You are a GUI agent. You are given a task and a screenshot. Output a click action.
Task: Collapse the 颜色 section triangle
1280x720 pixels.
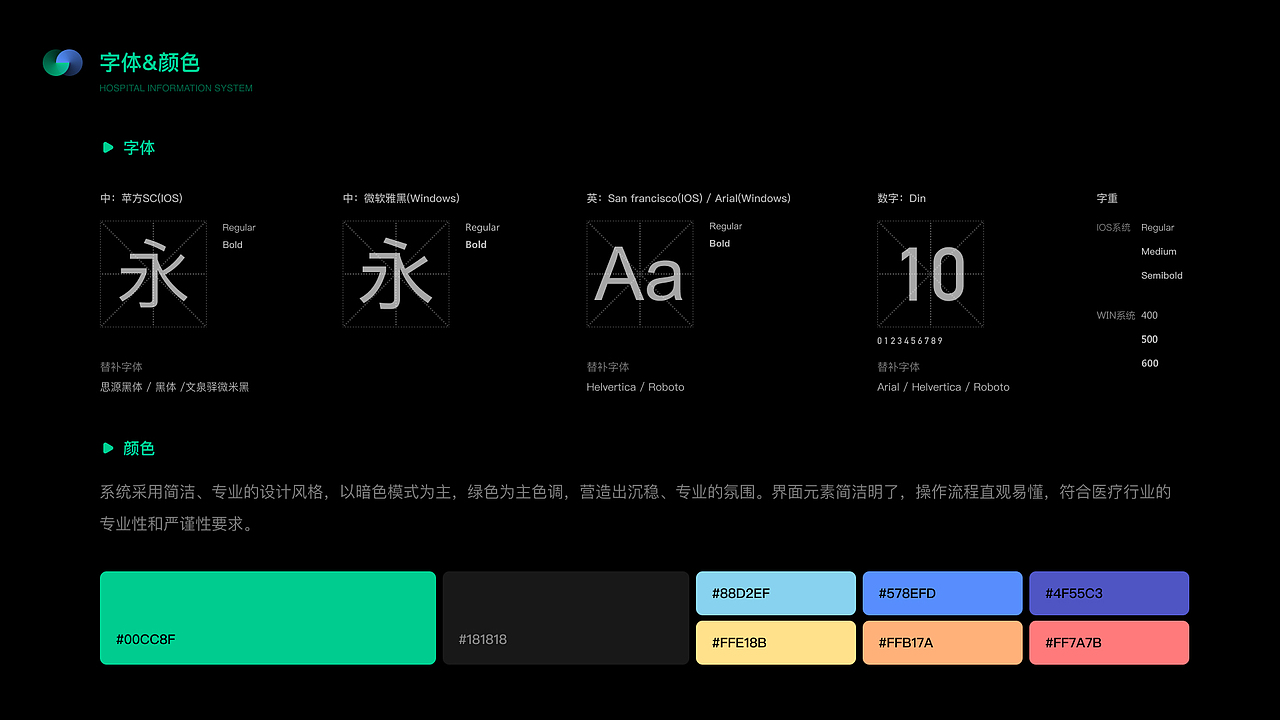tap(109, 448)
